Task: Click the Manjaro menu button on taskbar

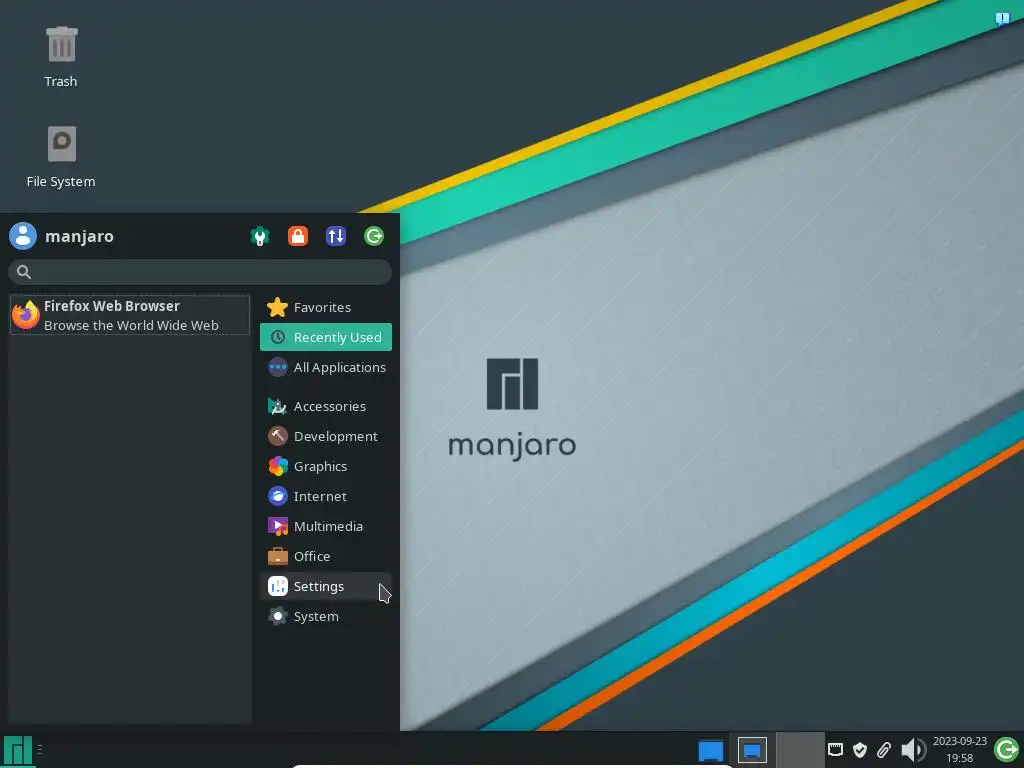Action: point(18,750)
